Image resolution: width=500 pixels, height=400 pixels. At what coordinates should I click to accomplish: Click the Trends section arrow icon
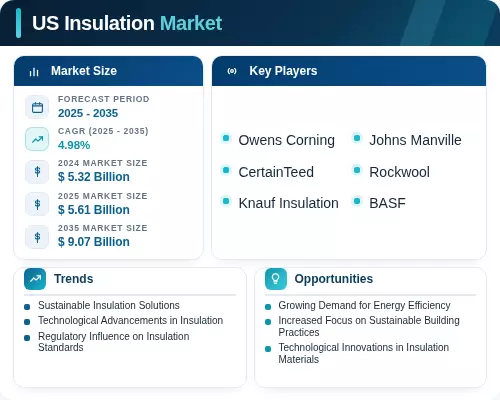(35, 279)
